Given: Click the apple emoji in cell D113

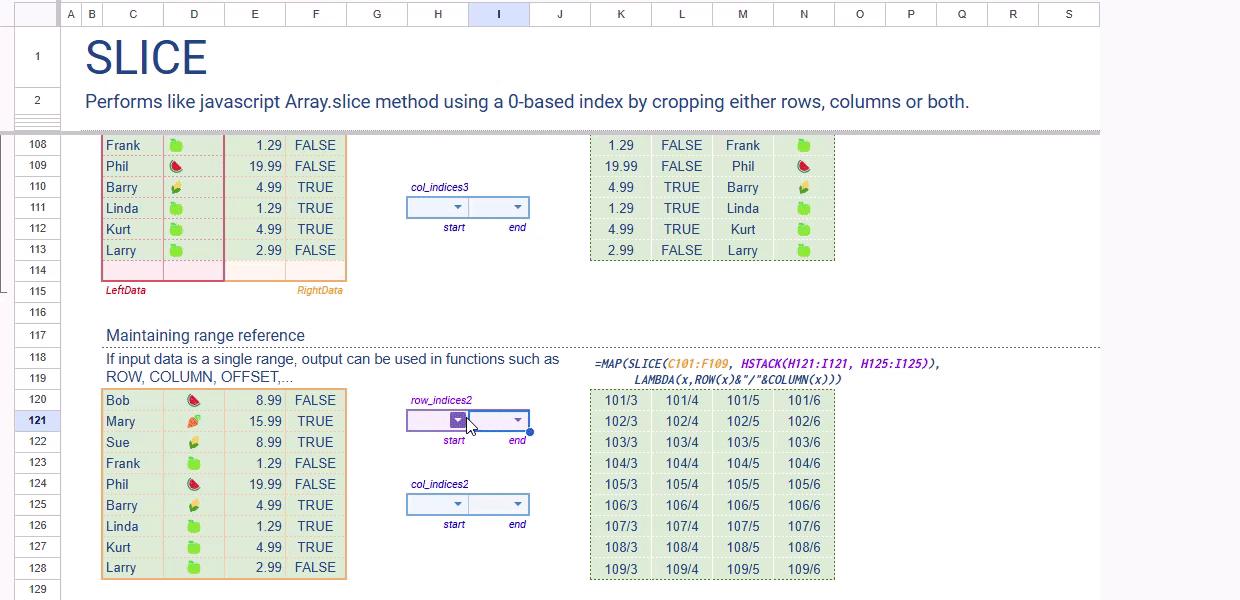Looking at the screenshot, I should pos(176,250).
